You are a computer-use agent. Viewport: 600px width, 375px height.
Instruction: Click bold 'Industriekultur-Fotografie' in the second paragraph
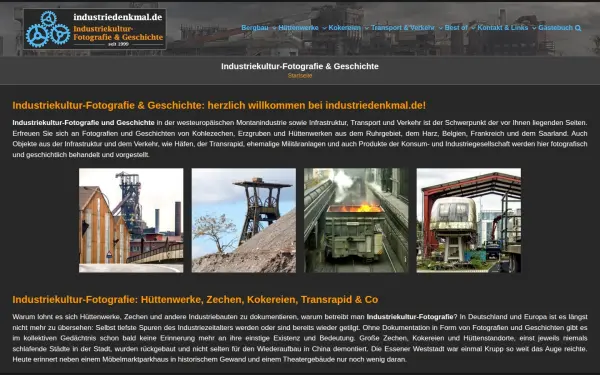pyautogui.click(x=410, y=317)
